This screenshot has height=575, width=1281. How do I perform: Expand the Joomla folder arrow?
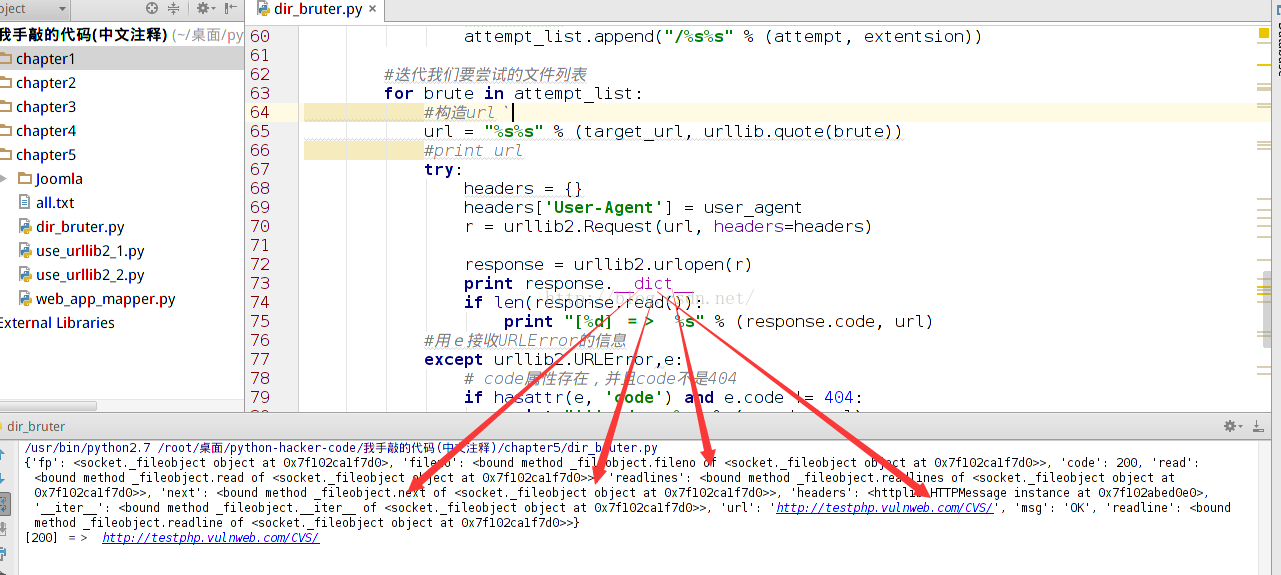(4, 179)
